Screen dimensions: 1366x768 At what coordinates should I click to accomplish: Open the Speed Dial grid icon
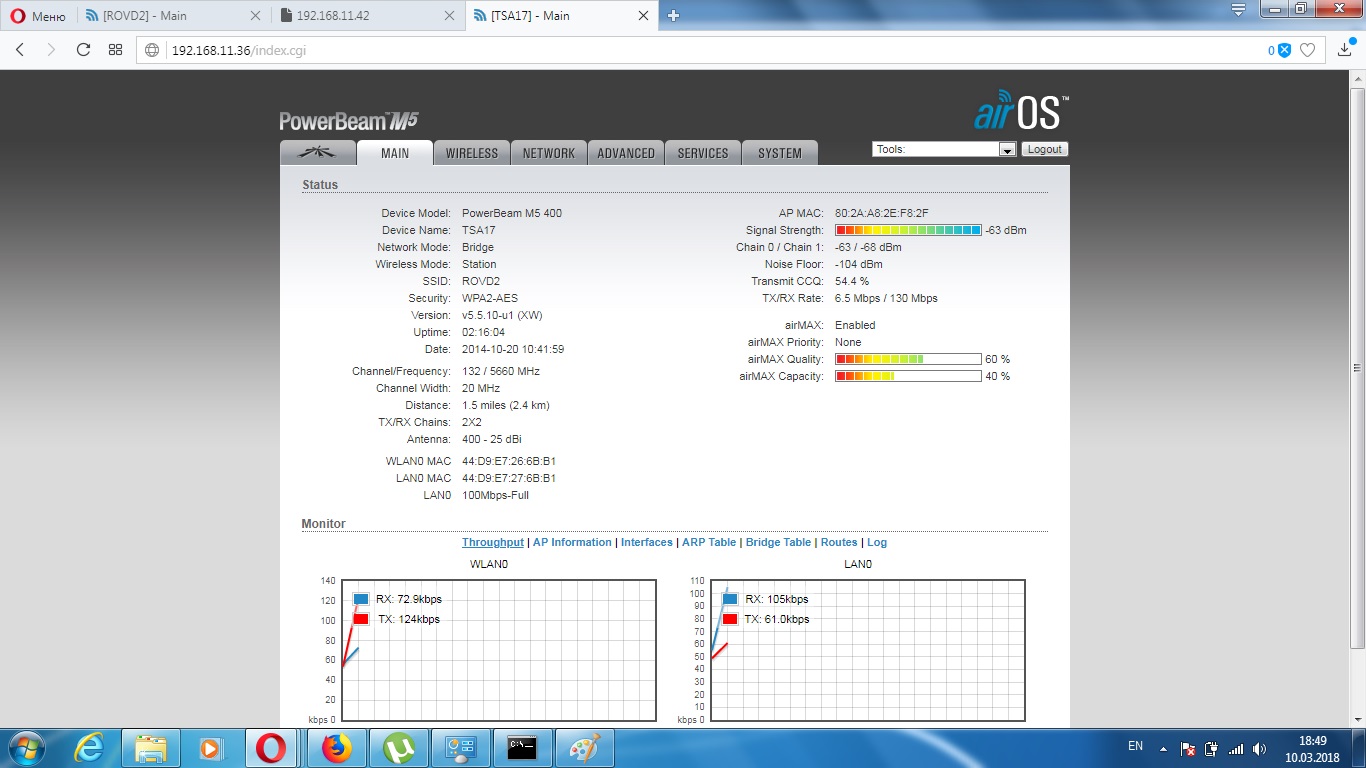click(115, 50)
